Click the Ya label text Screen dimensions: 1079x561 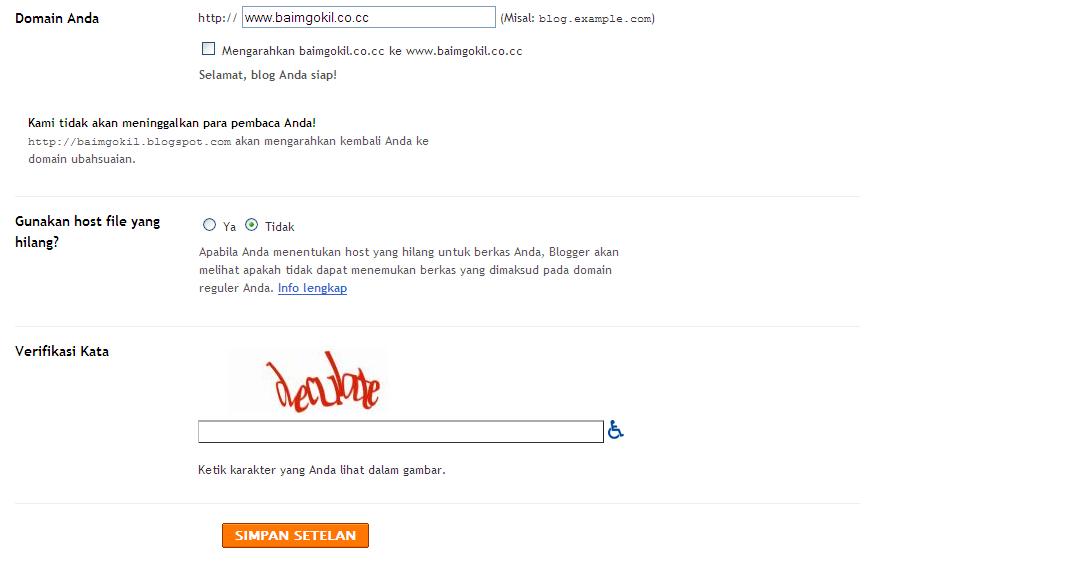229,226
